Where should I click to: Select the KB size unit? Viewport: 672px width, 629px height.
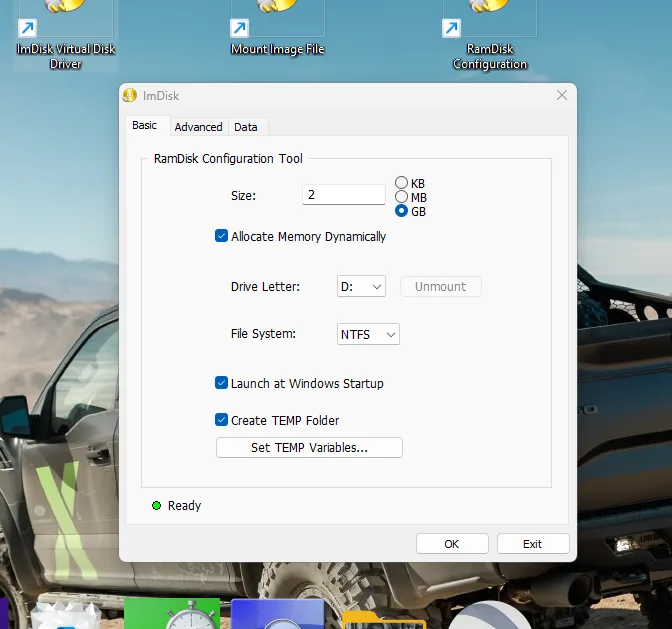tap(402, 183)
